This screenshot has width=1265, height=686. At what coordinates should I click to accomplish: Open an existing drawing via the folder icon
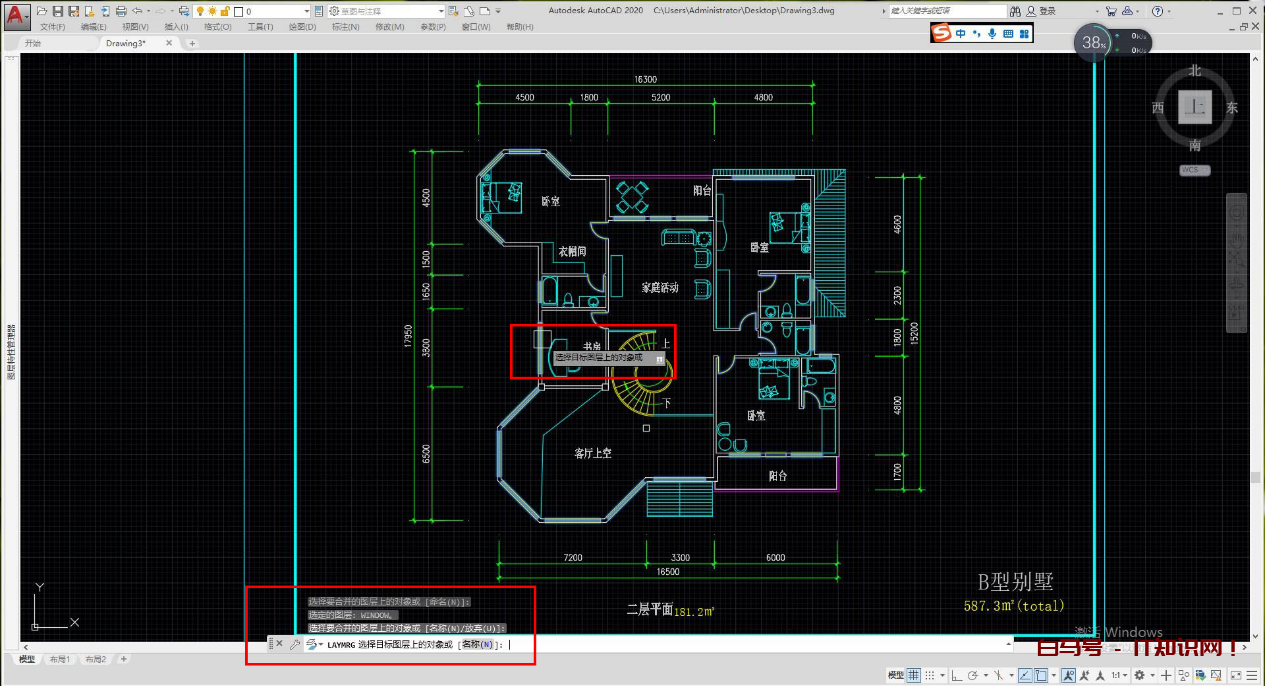(41, 10)
